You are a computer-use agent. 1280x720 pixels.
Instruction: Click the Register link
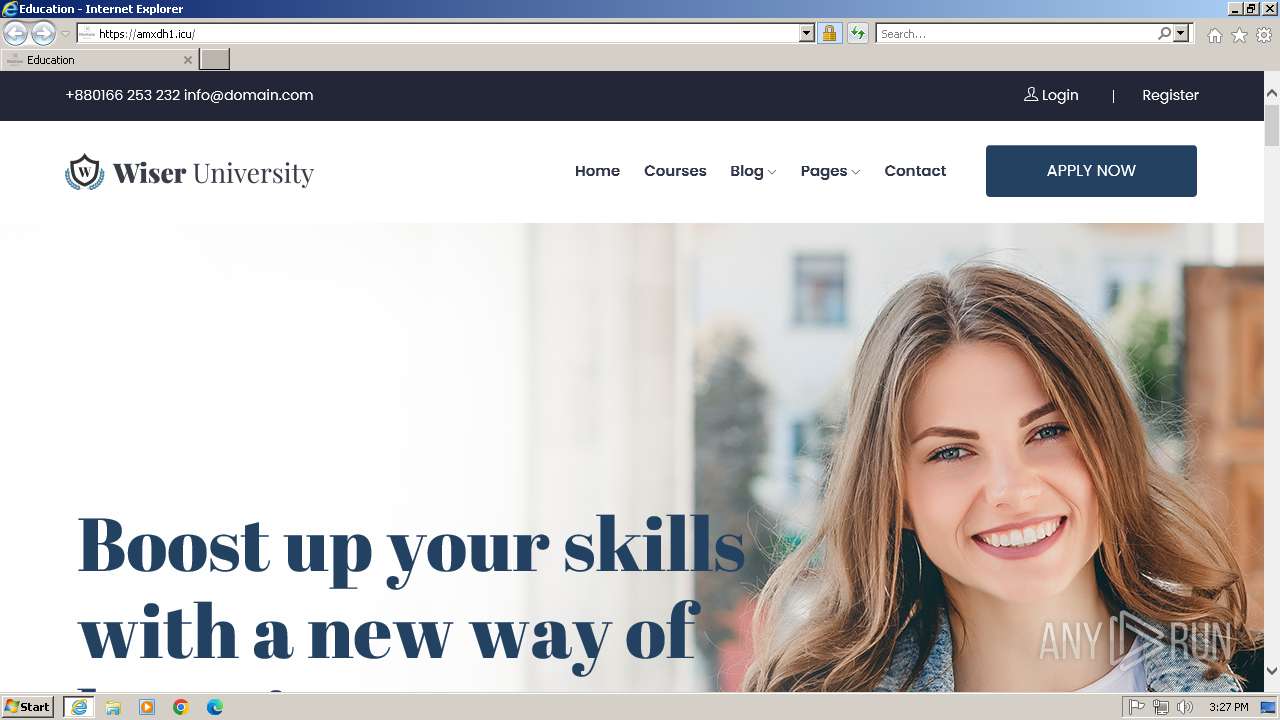click(x=1170, y=96)
